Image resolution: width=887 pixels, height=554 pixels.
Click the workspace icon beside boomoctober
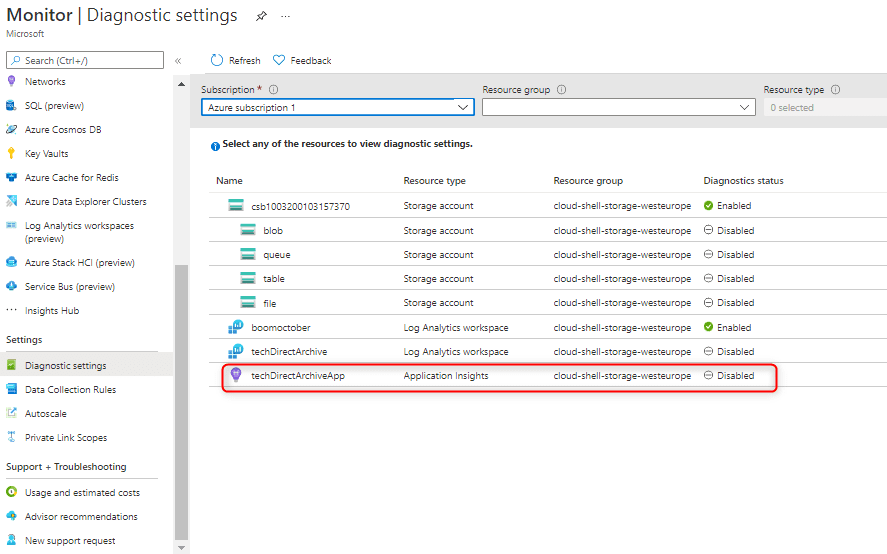[235, 327]
